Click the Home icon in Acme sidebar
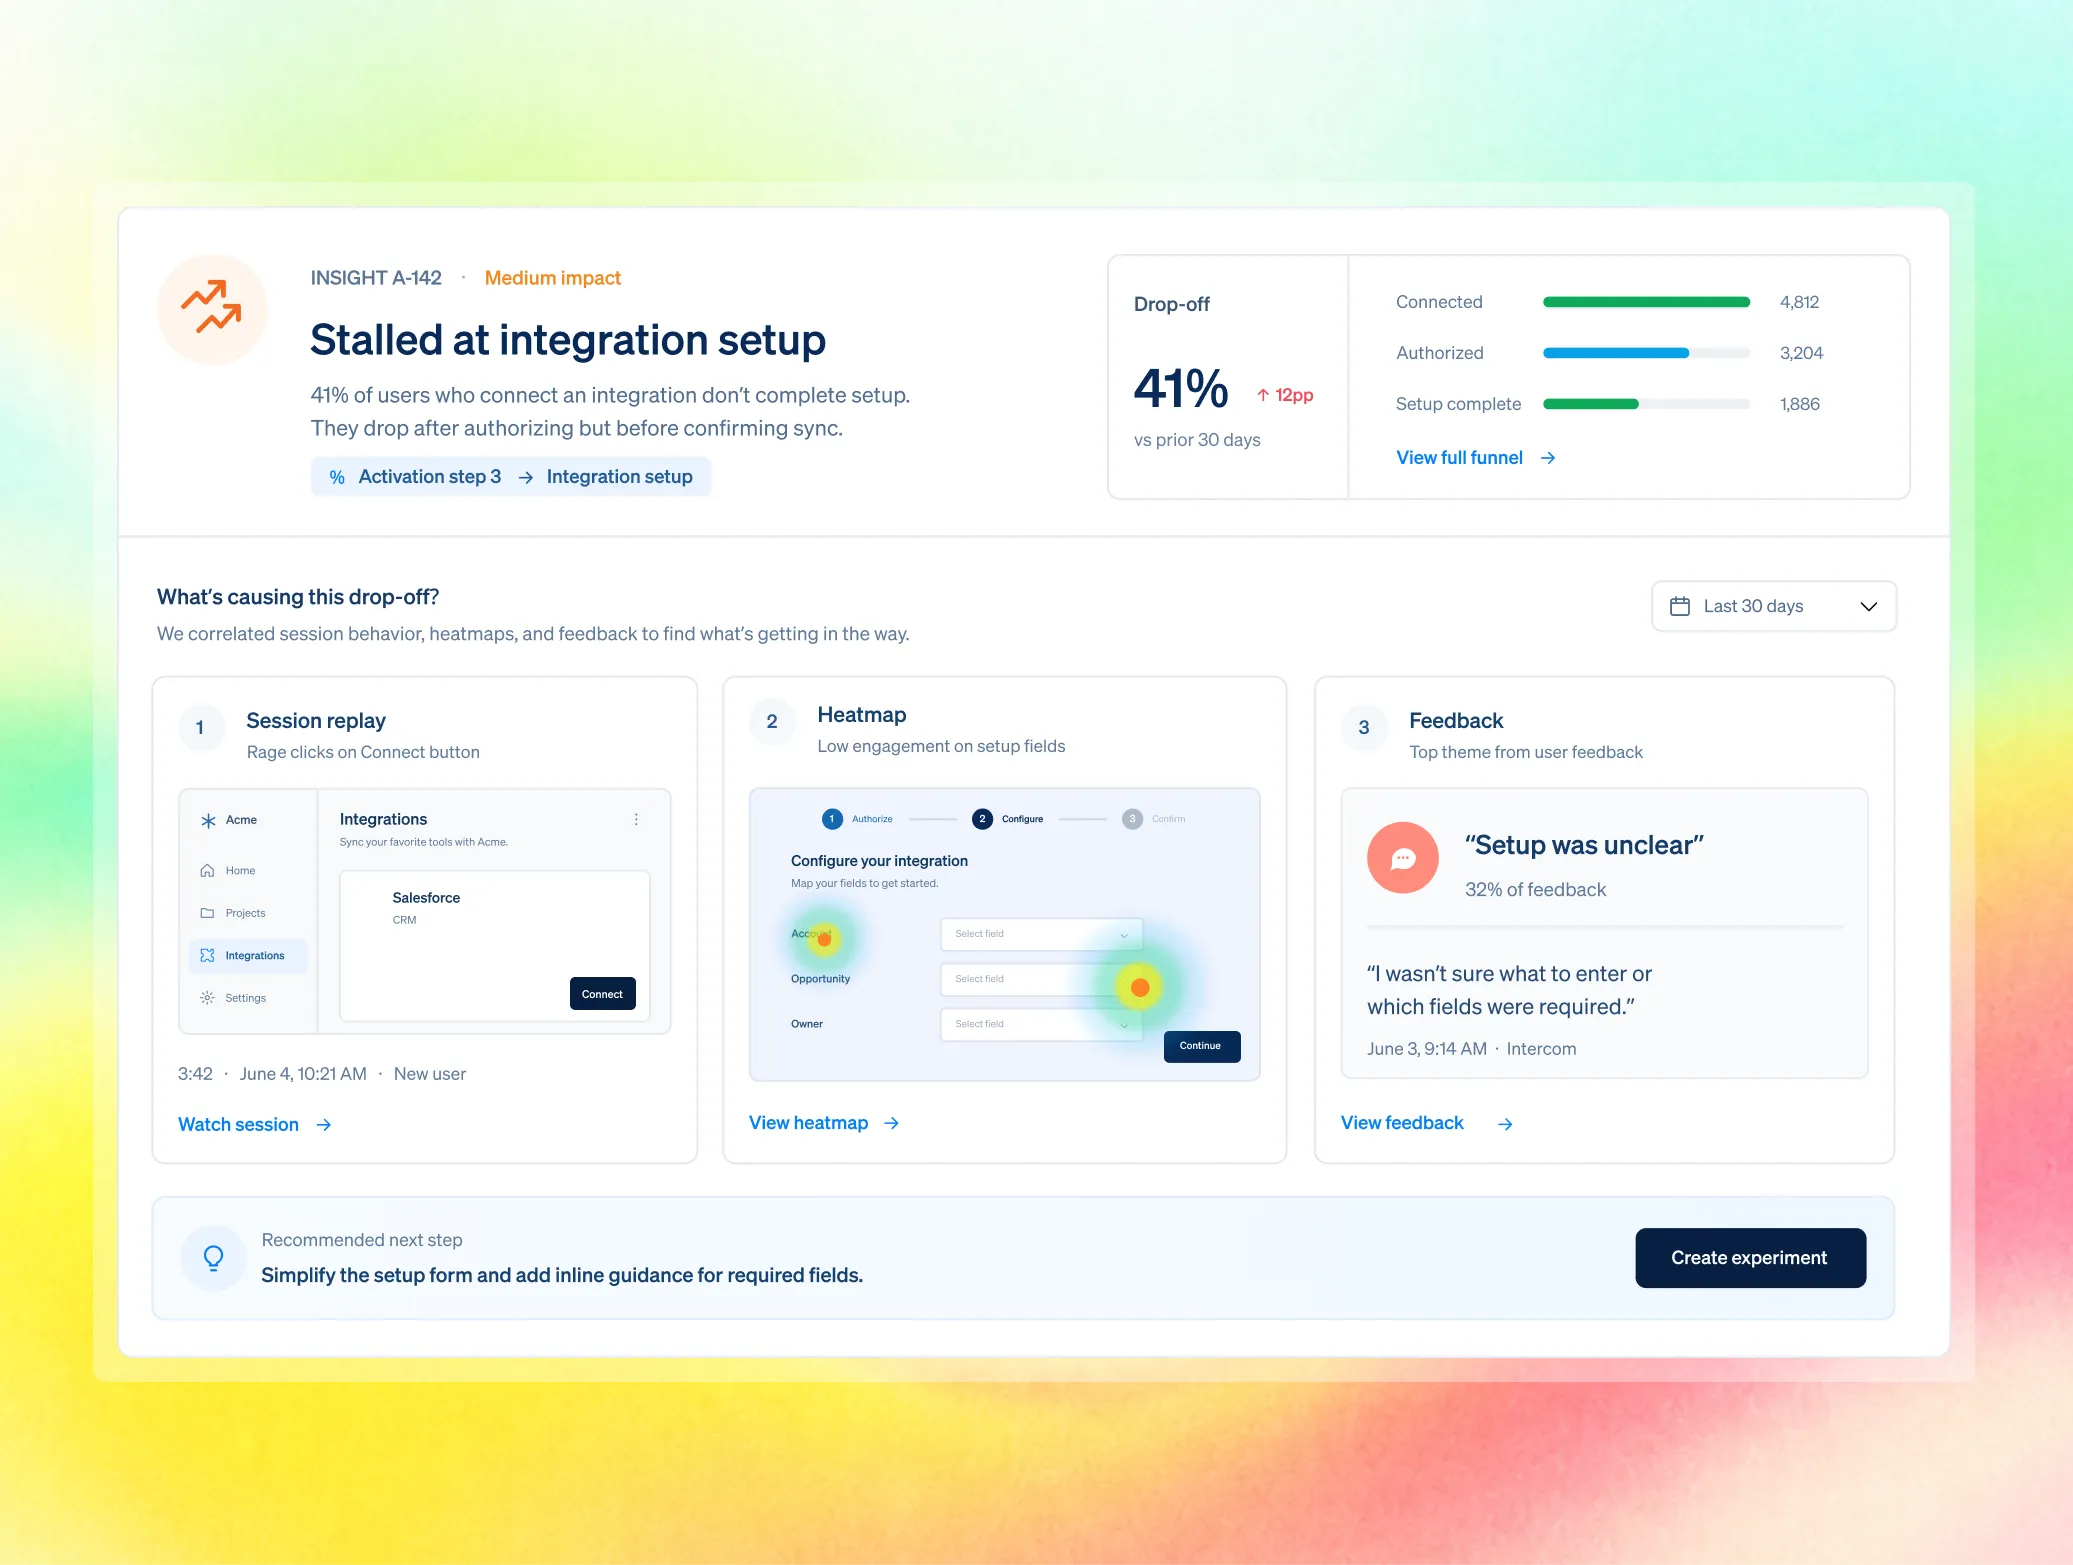This screenshot has width=2073, height=1565. (x=207, y=871)
